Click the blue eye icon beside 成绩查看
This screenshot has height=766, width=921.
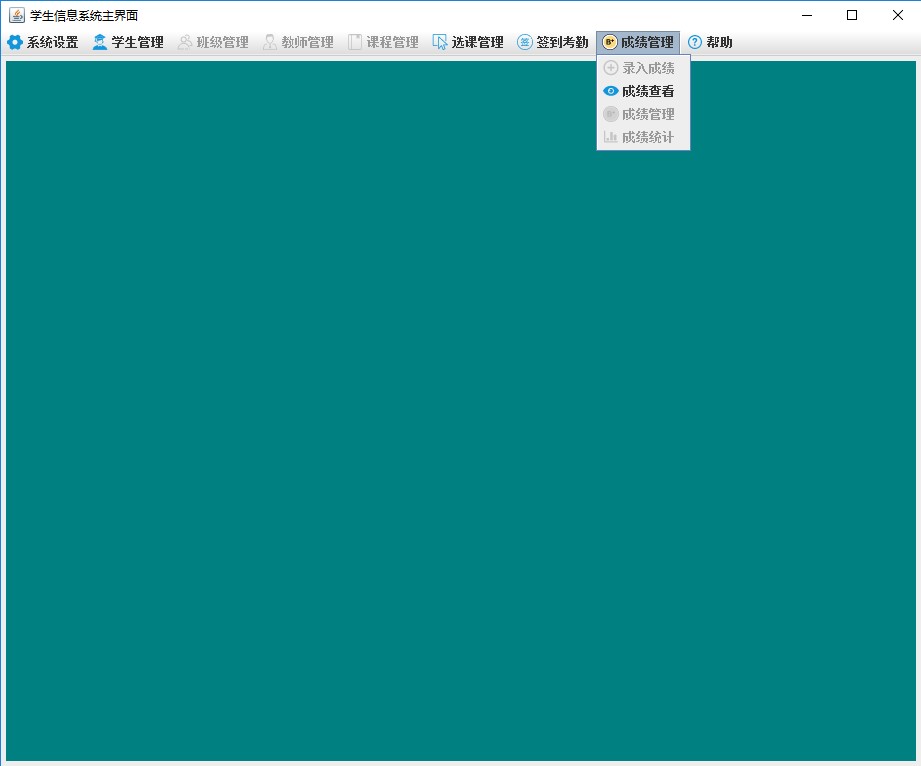click(611, 91)
